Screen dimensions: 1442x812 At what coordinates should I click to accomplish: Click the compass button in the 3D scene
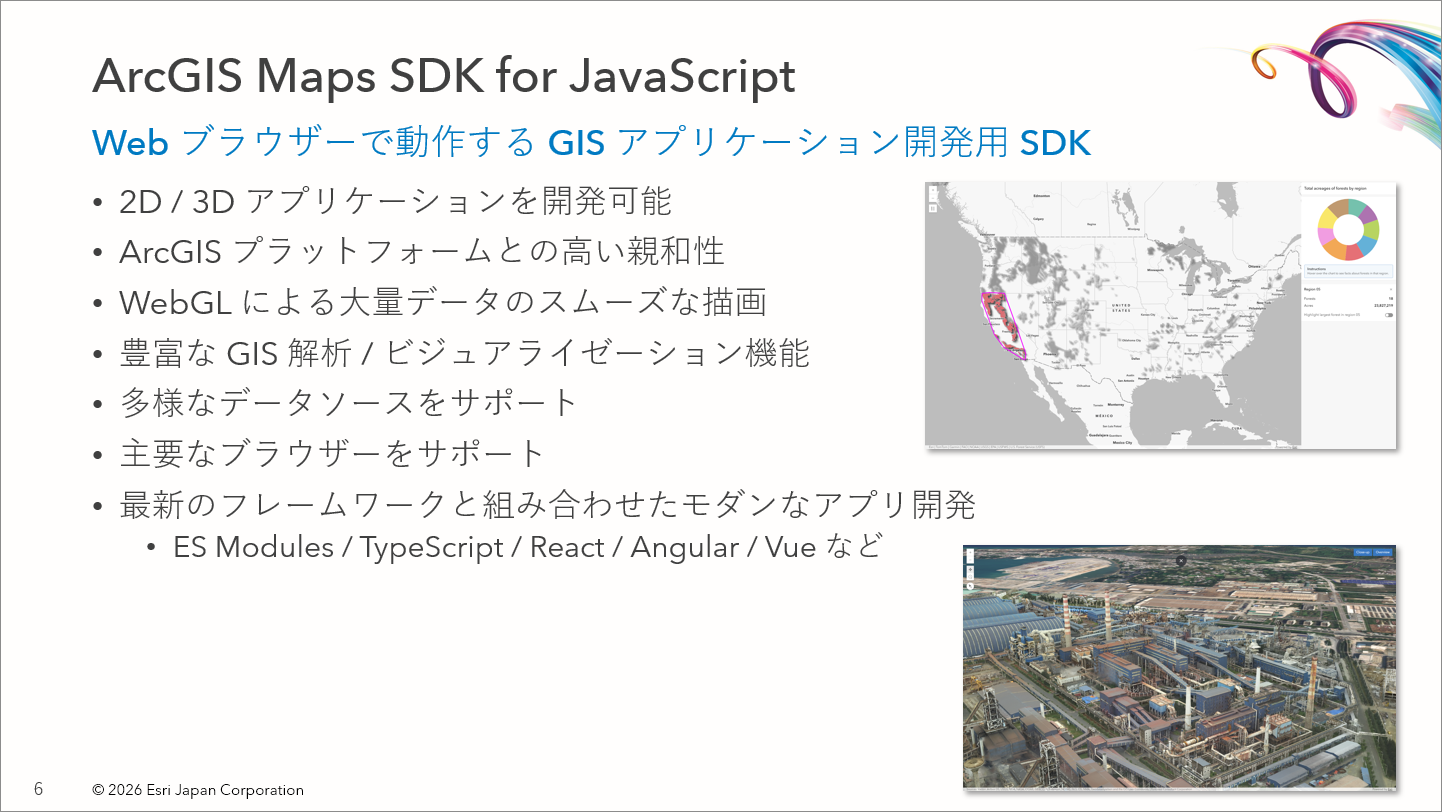click(x=970, y=586)
